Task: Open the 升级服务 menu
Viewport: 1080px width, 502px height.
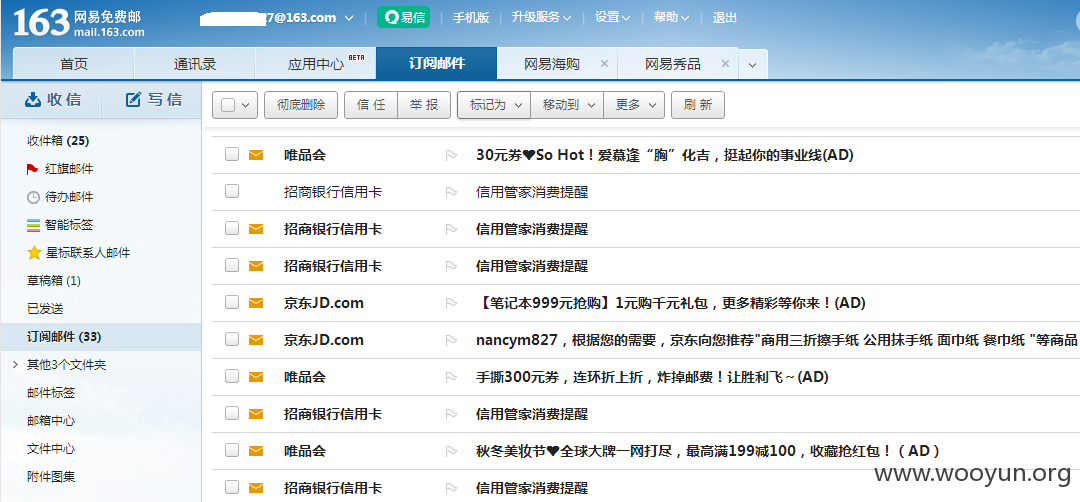Action: [541, 18]
